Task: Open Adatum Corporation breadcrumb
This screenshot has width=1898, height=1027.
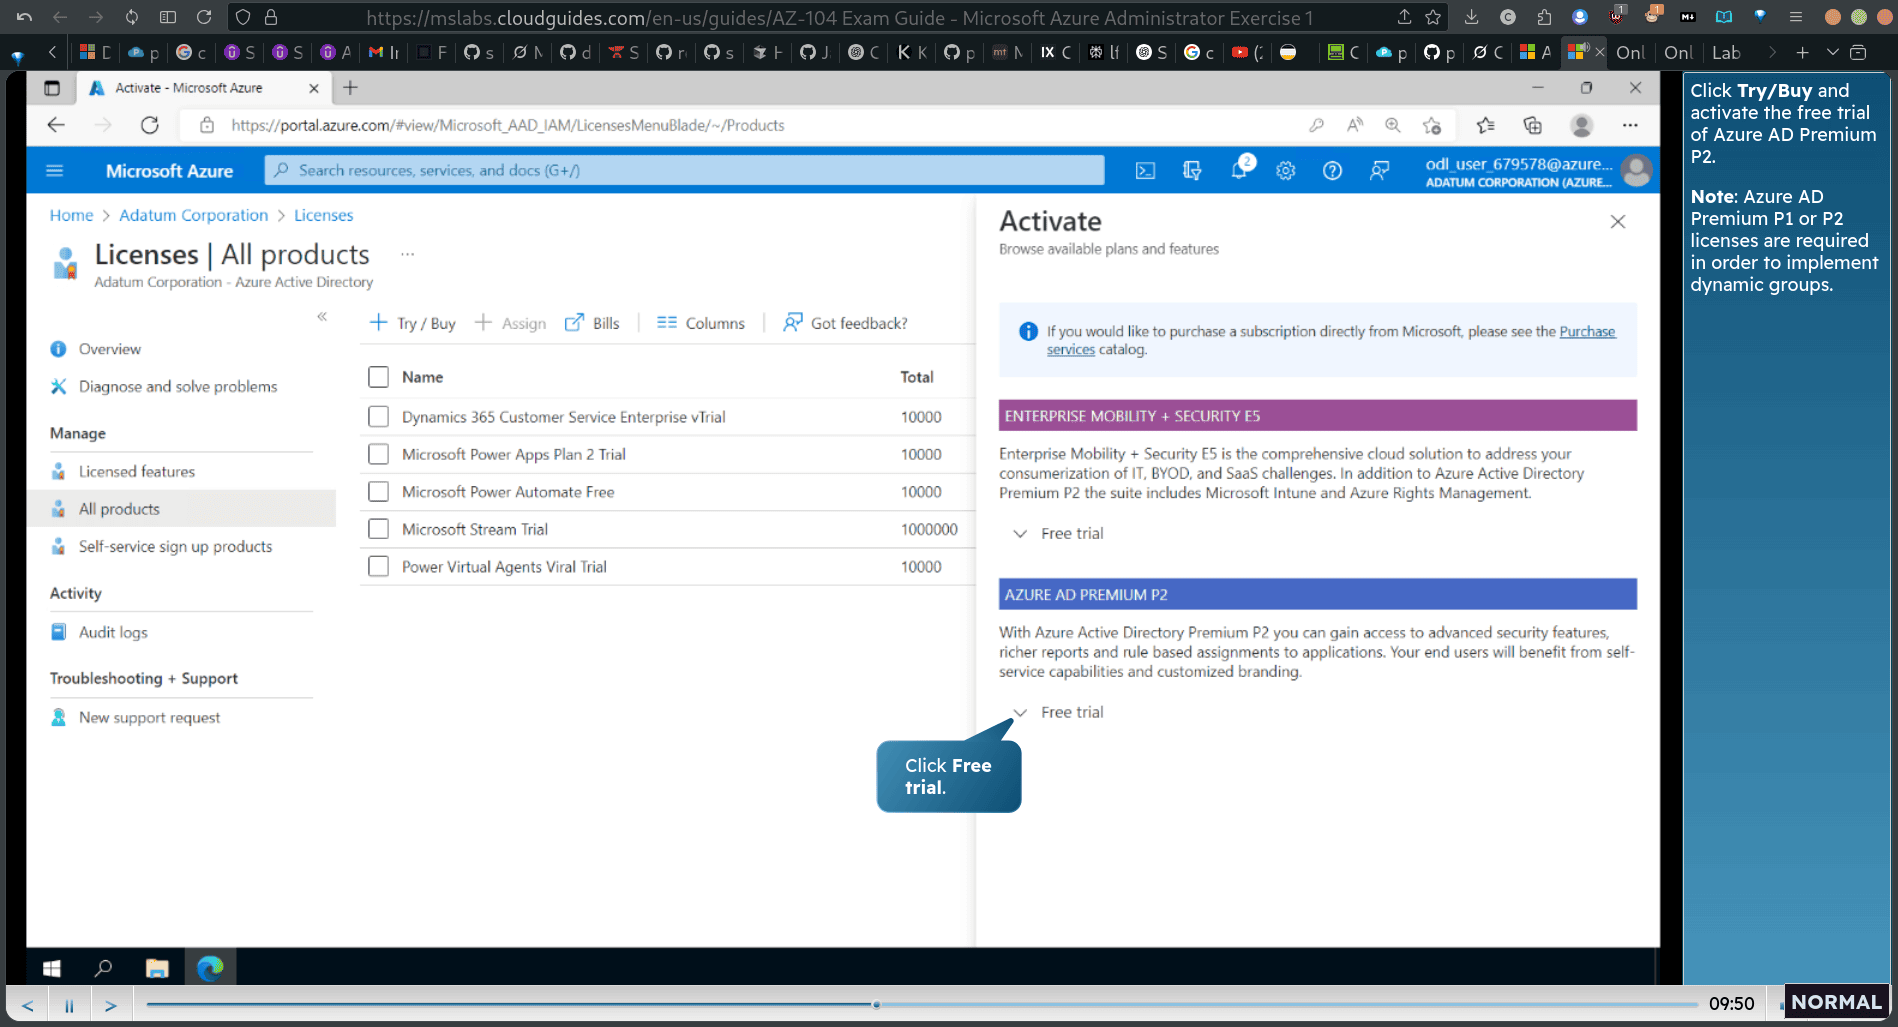Action: [194, 215]
